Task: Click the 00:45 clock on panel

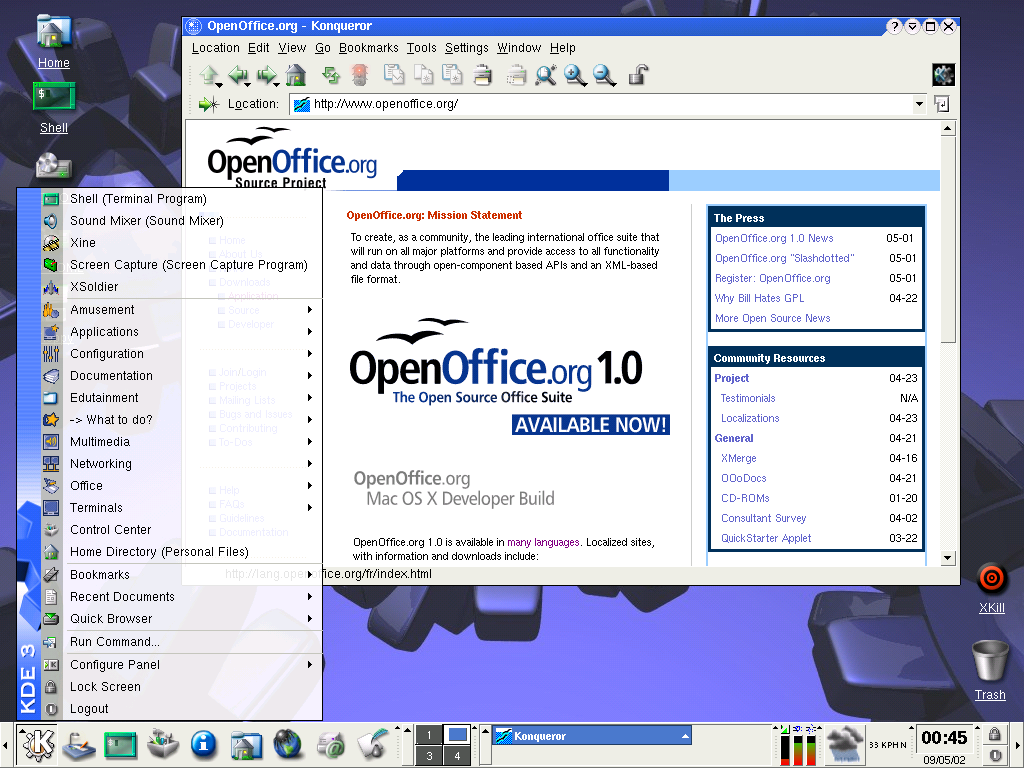Action: click(x=944, y=738)
